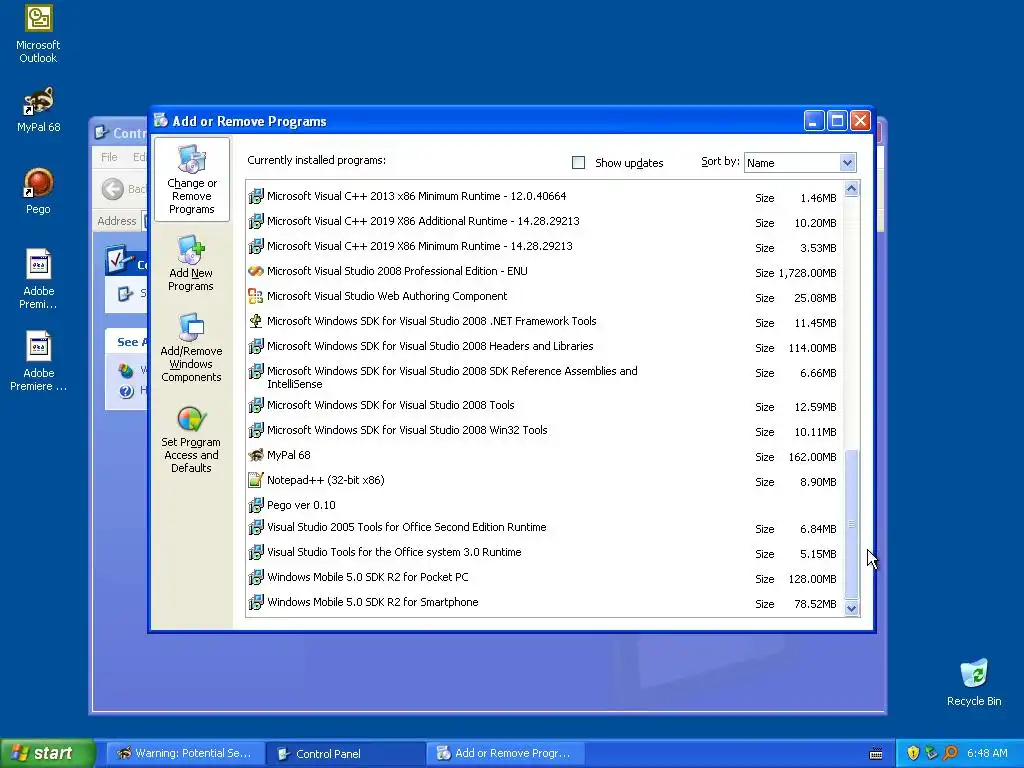
Task: Click SDK Reference Assemblies entry icon
Action: 256,372
